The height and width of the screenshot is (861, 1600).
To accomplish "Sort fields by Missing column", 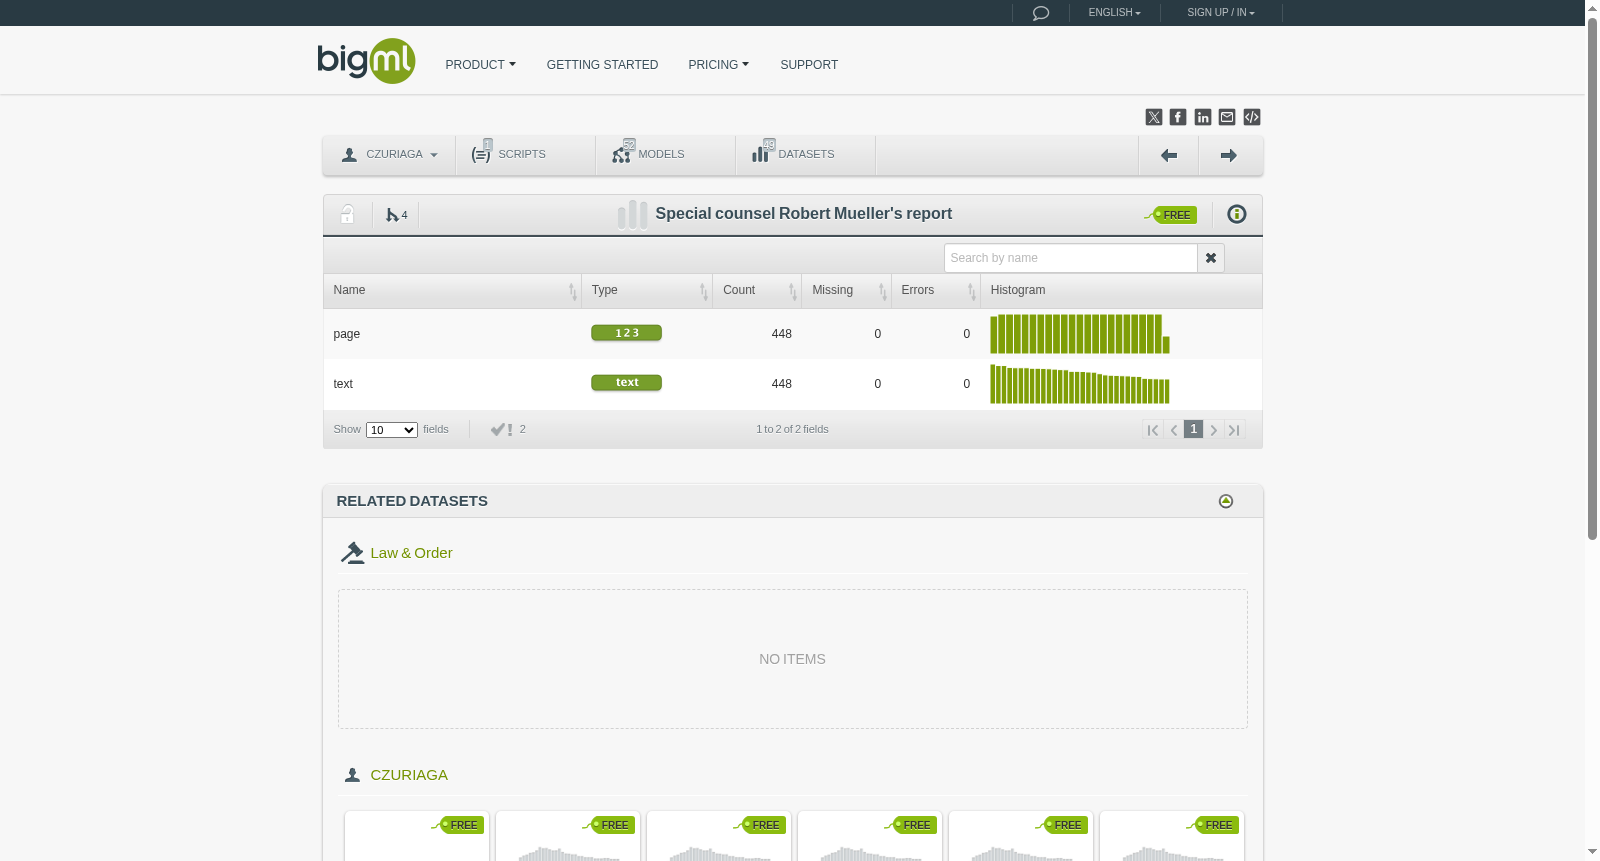I will pos(846,291).
